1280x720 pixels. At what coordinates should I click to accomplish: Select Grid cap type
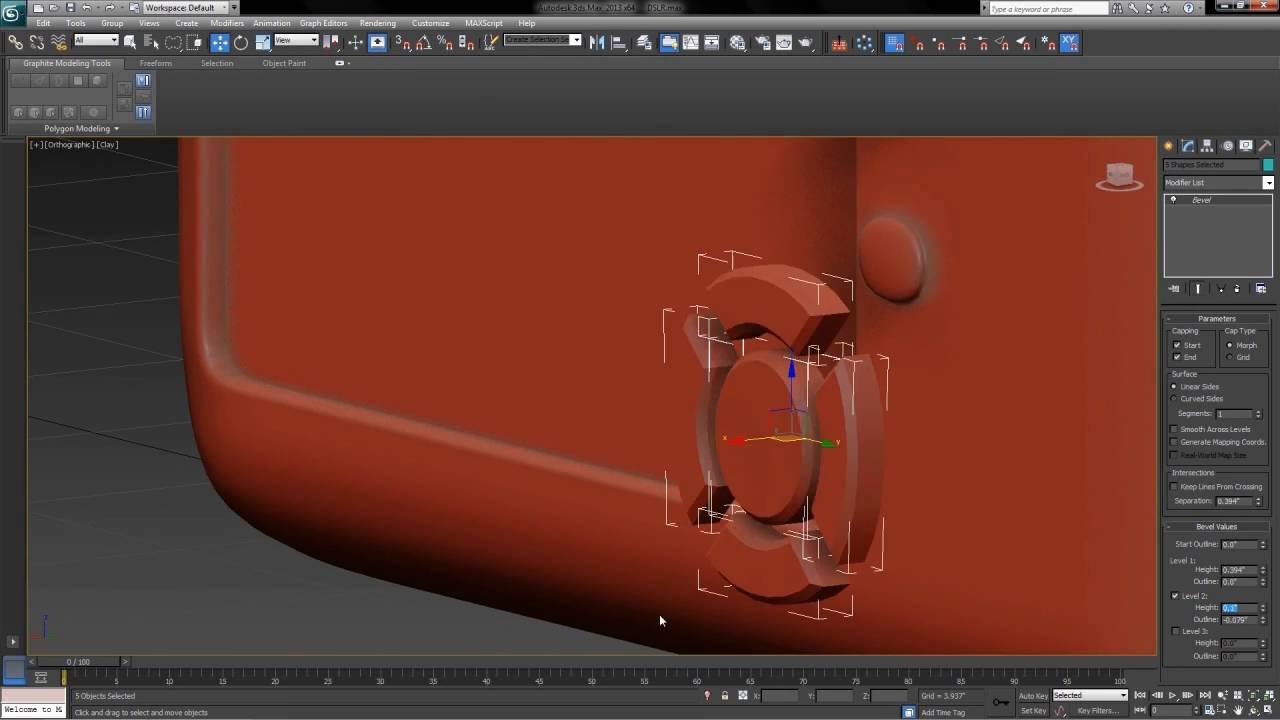pyautogui.click(x=1230, y=357)
